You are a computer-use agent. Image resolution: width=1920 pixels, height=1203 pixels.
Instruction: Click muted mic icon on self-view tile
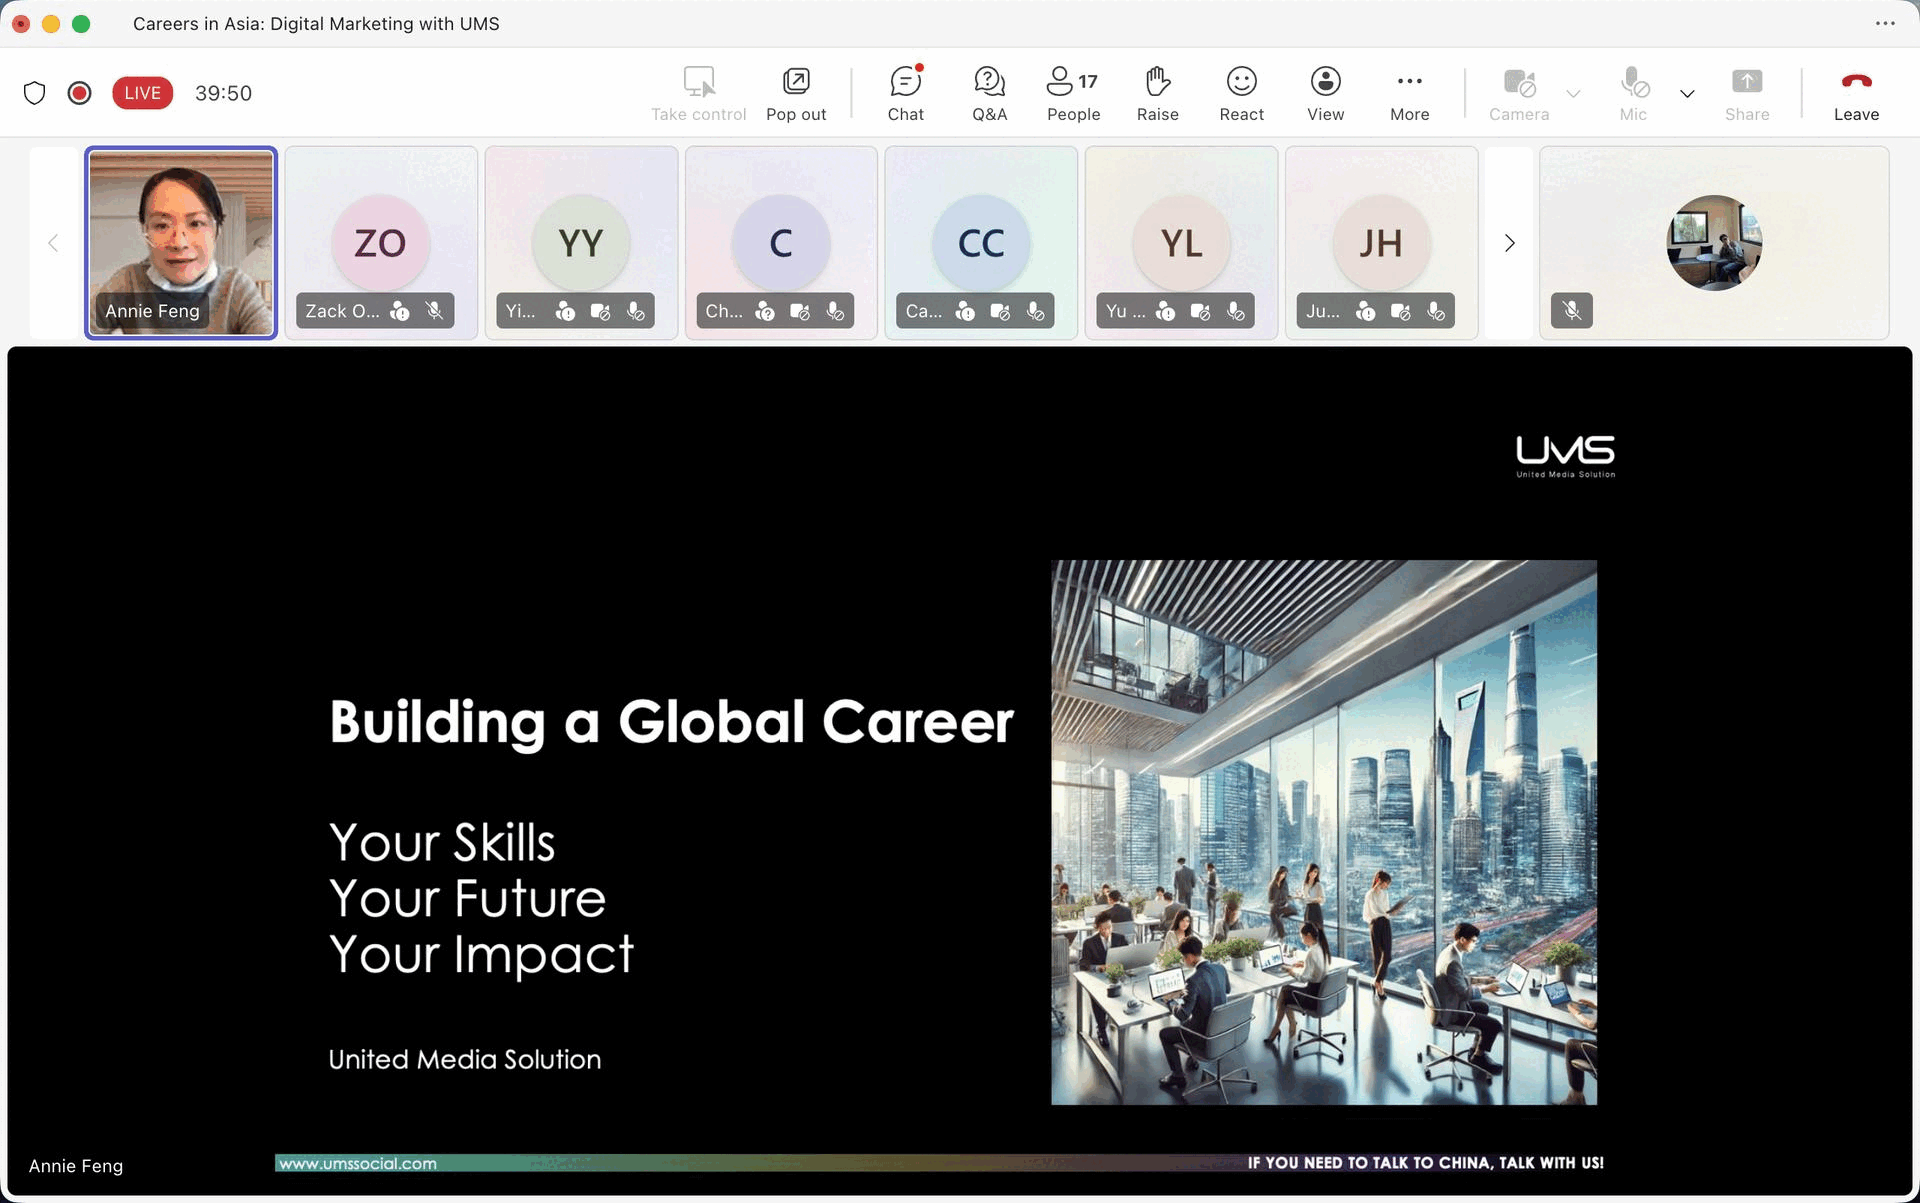(1572, 311)
